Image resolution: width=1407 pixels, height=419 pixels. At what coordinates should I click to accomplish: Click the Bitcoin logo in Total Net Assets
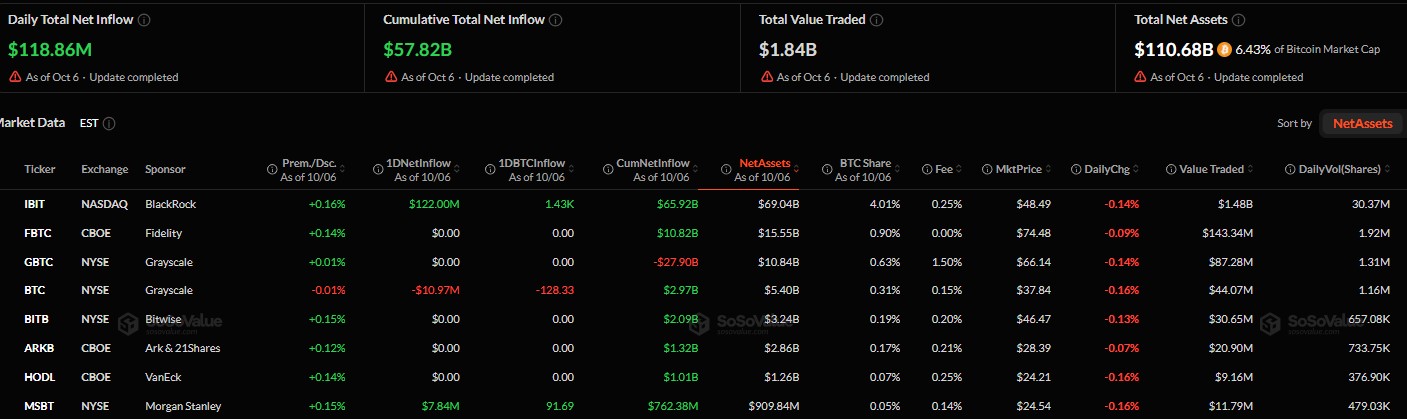click(1225, 49)
